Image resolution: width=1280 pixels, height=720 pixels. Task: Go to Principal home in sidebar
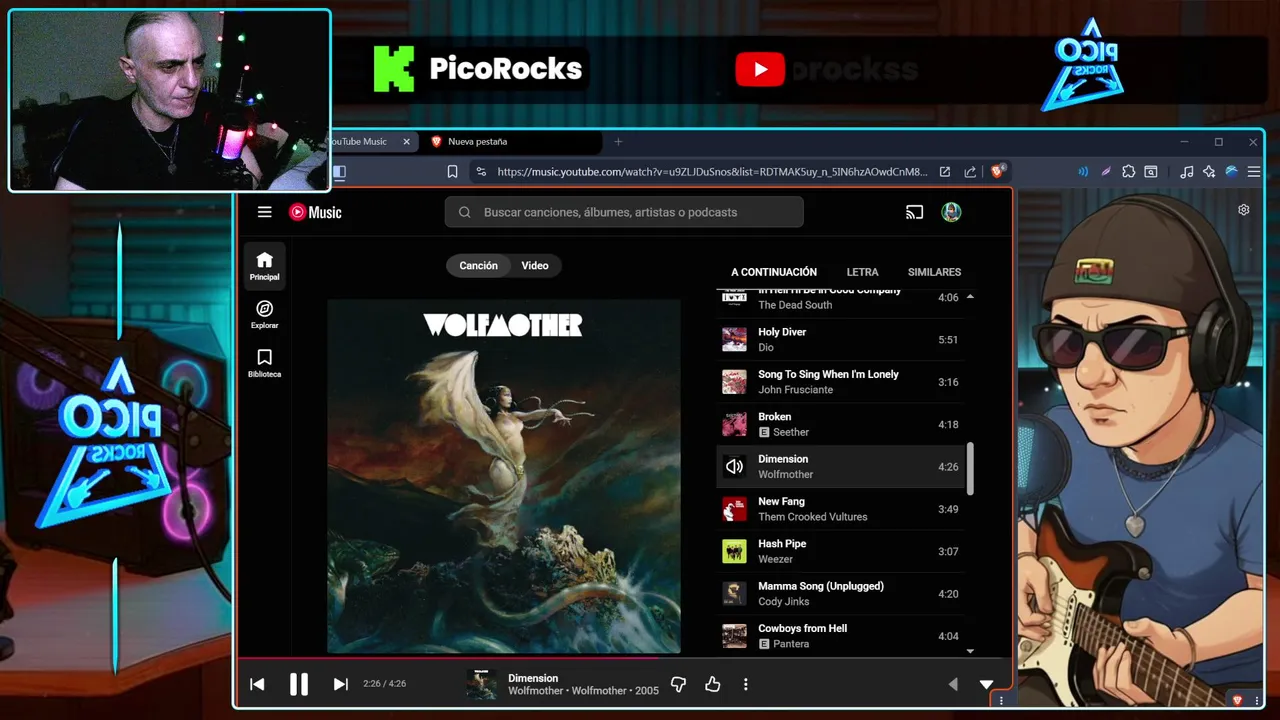pos(265,266)
